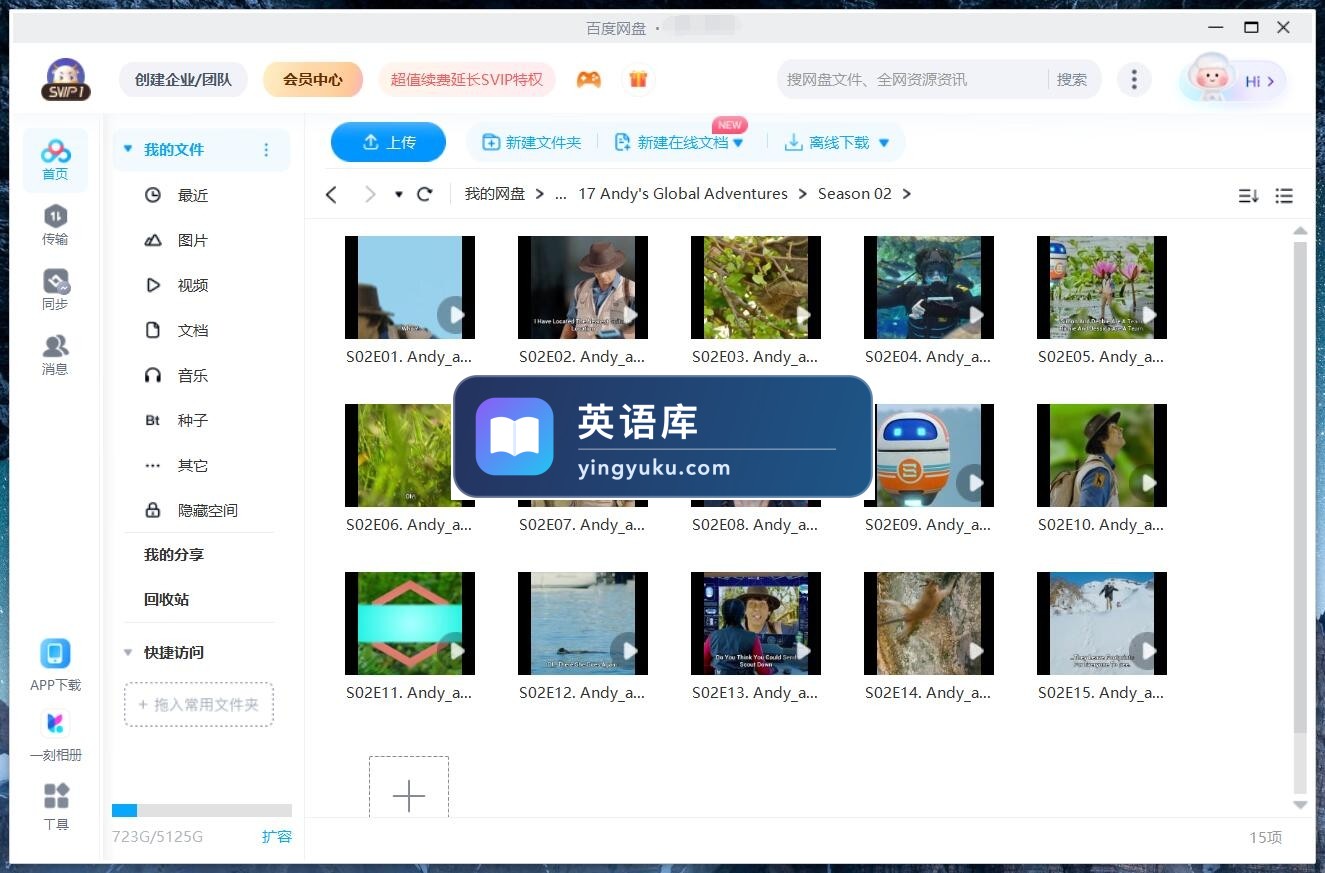The width and height of the screenshot is (1325, 873).
Task: Open the 工具 tools panel
Action: [x=56, y=807]
